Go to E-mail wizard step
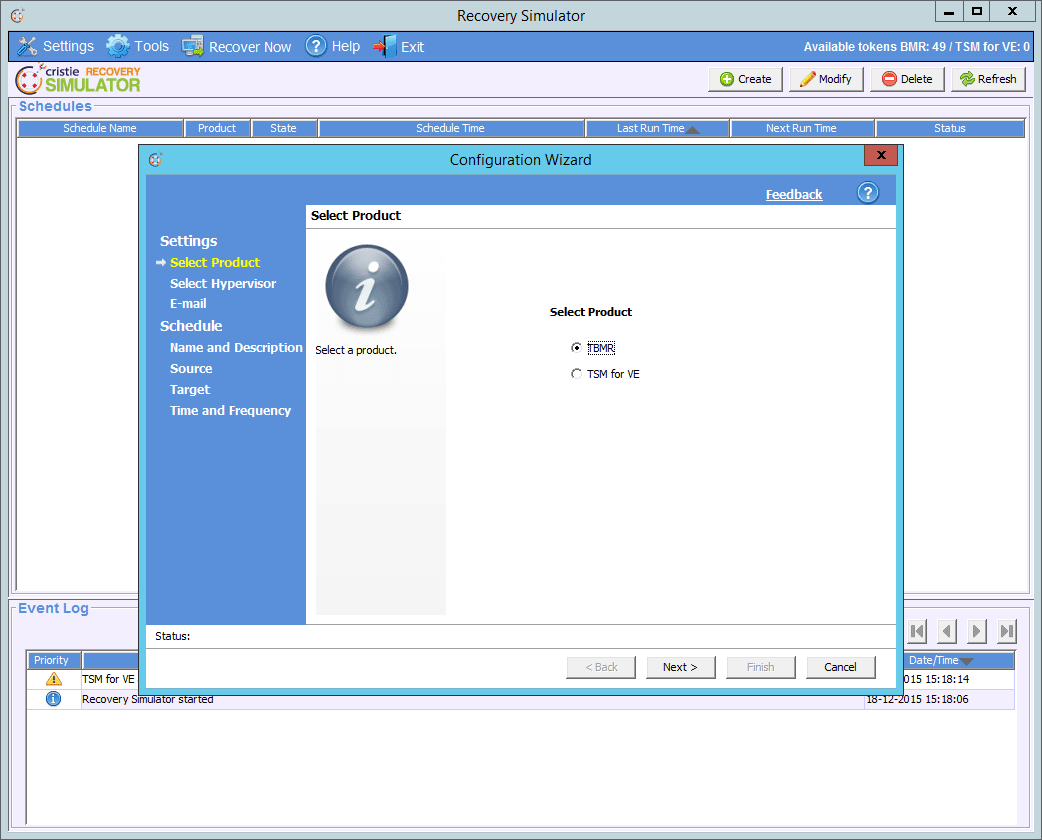The height and width of the screenshot is (840, 1042). coord(188,304)
